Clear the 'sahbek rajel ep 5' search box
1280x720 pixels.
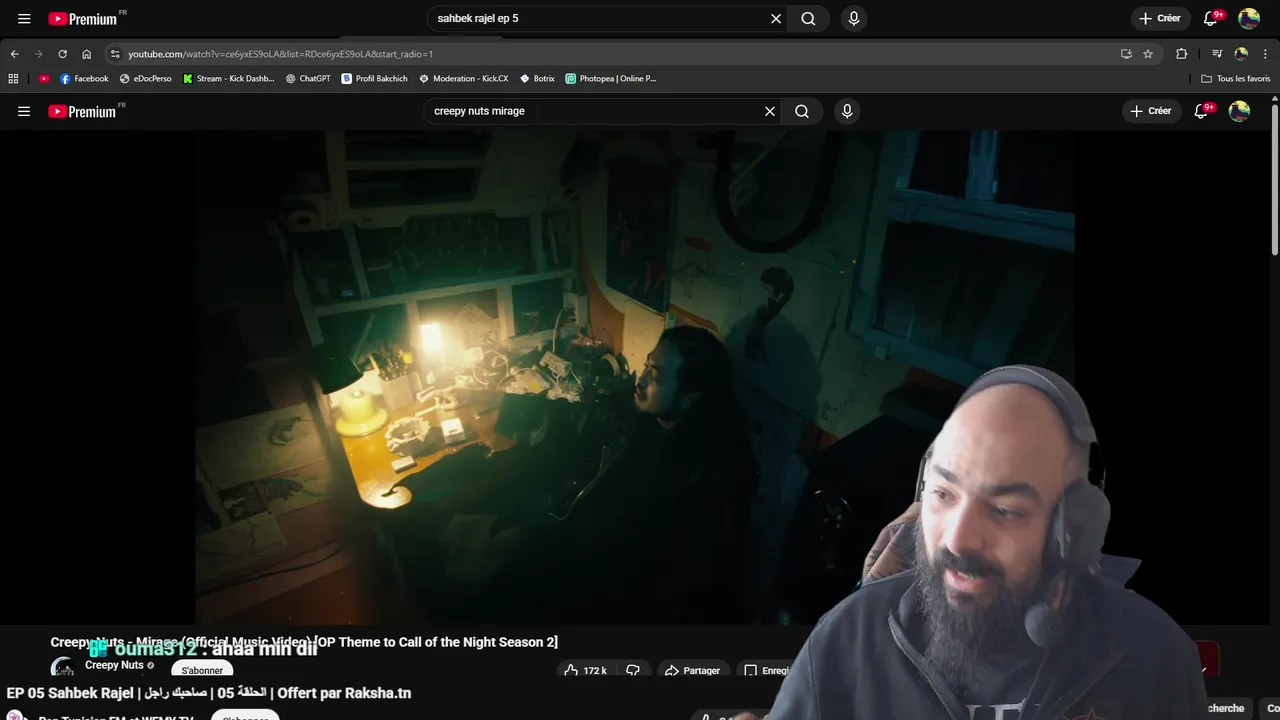click(x=776, y=18)
